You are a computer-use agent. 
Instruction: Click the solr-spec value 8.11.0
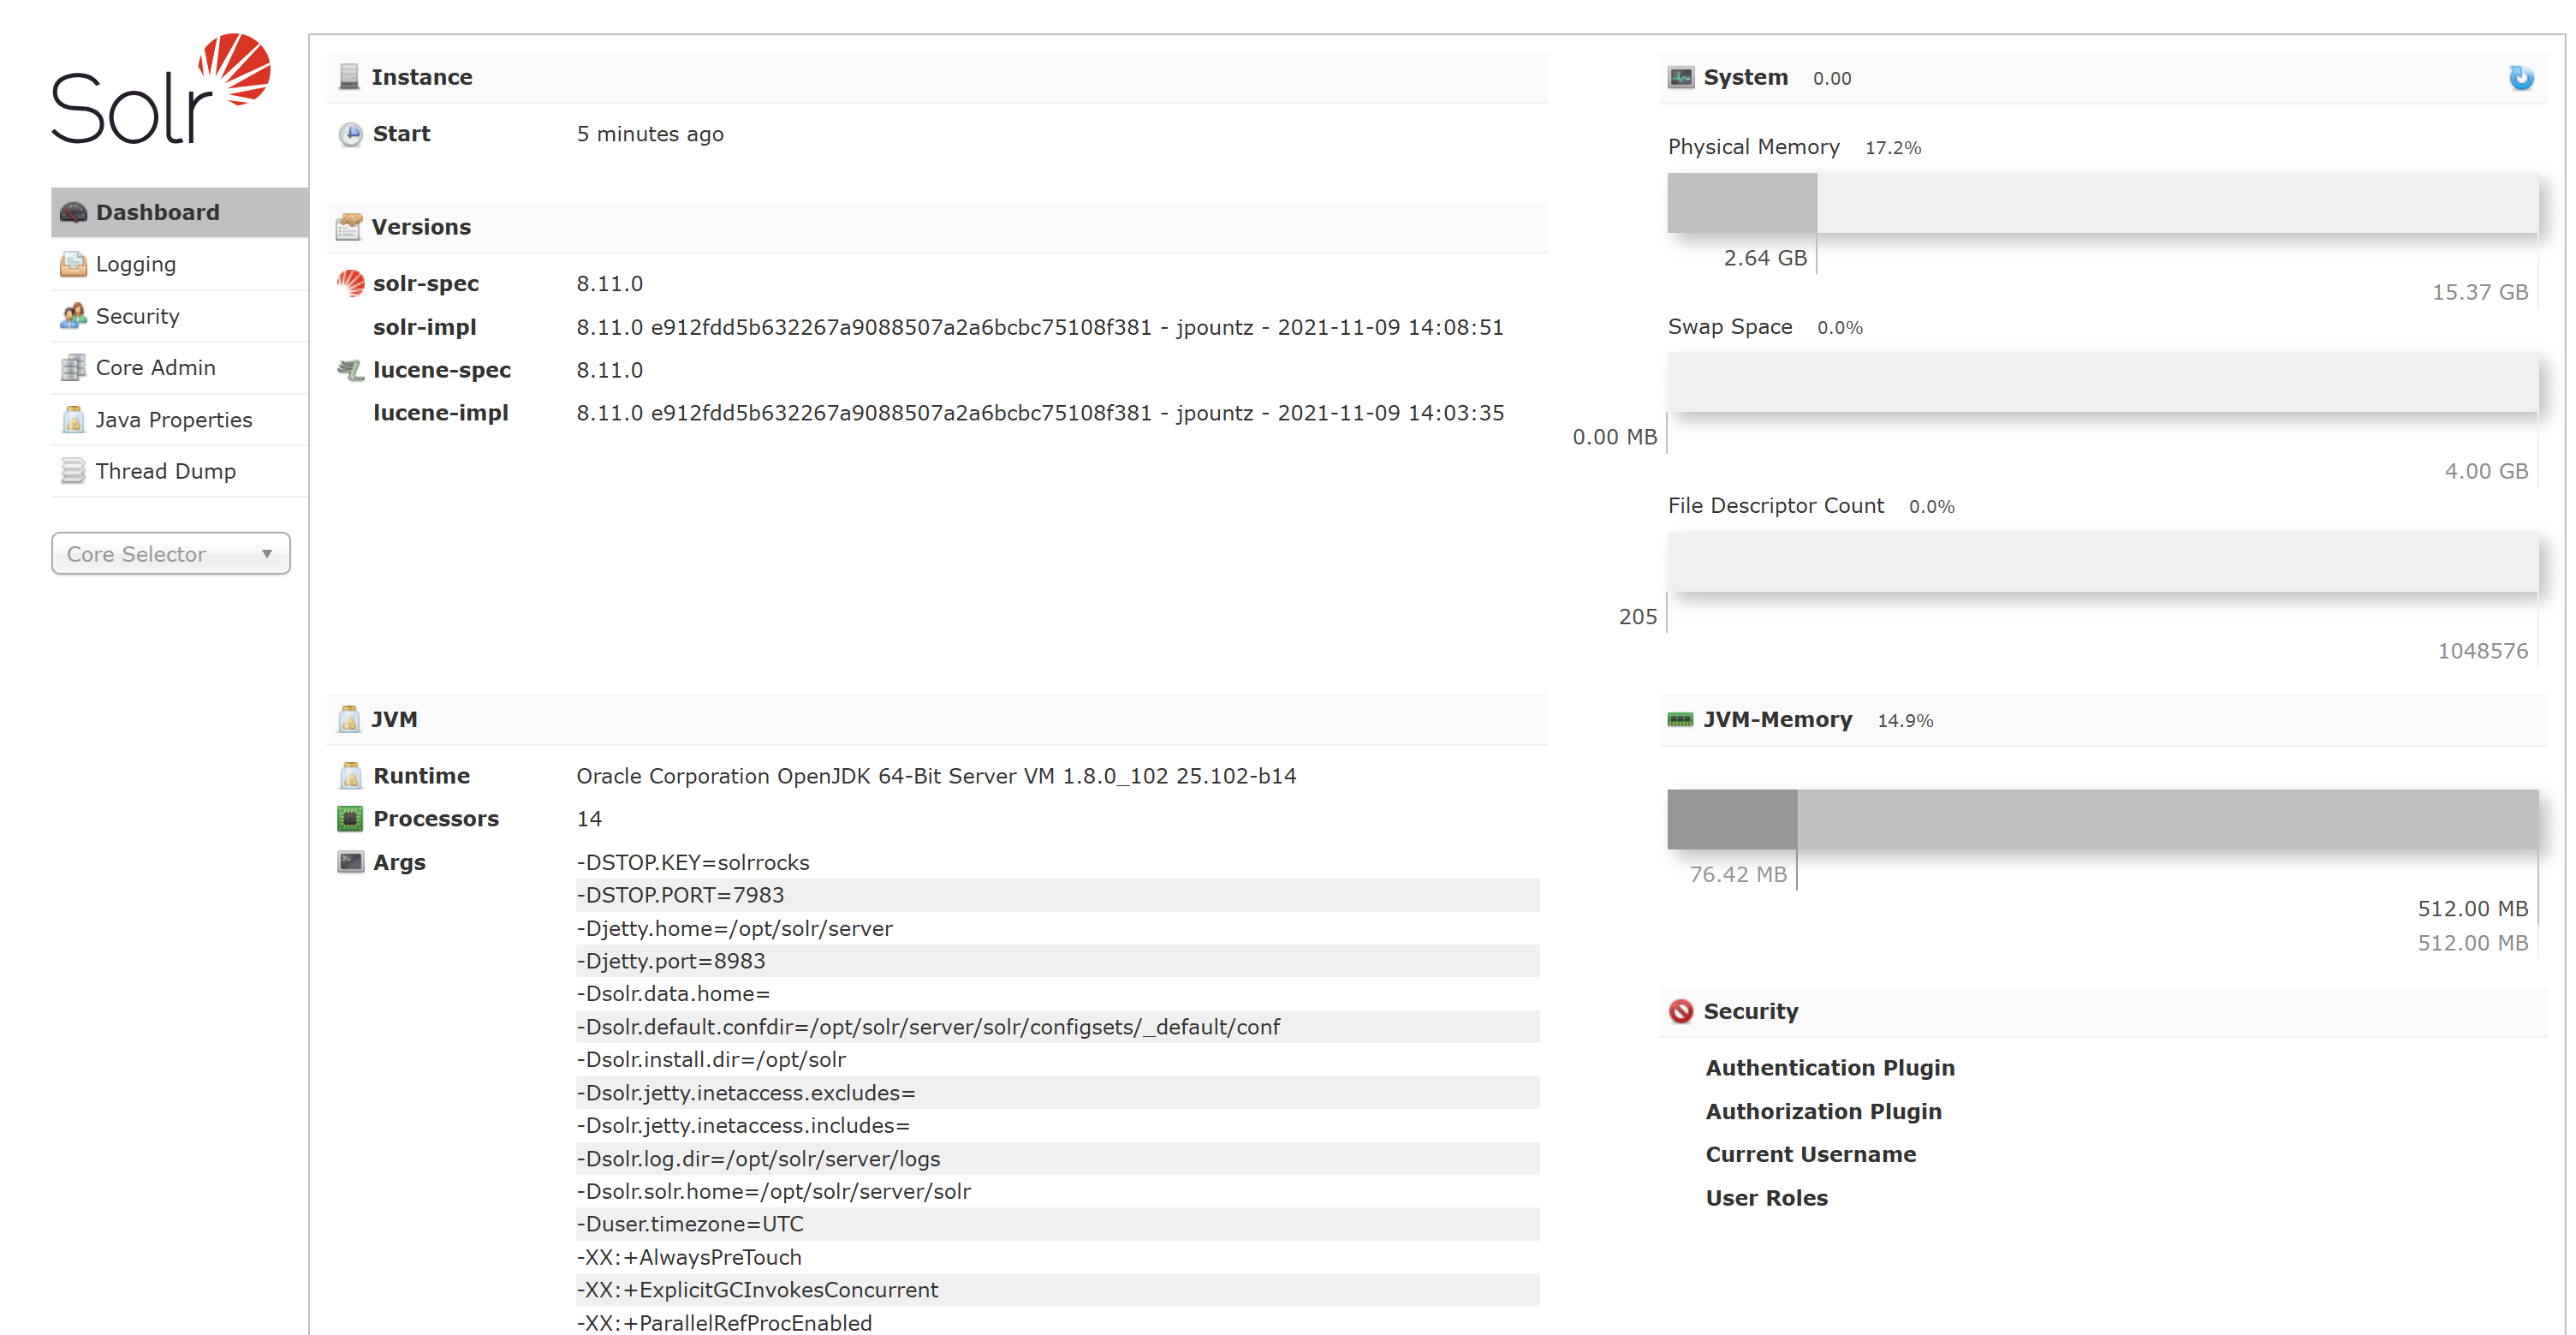[x=610, y=284]
